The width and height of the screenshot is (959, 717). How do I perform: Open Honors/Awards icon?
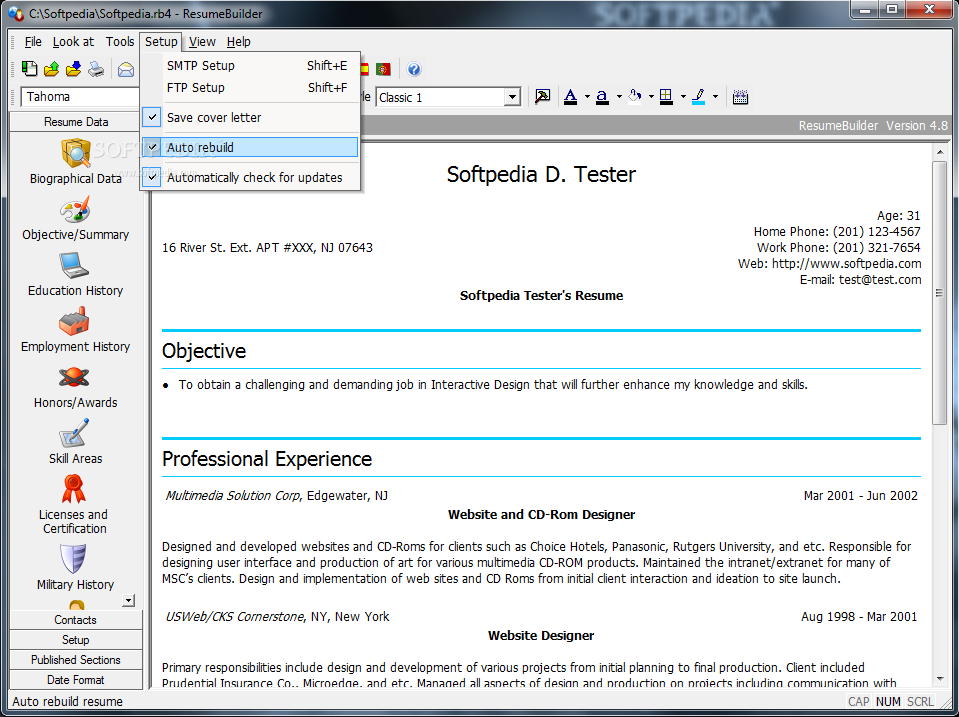point(75,377)
